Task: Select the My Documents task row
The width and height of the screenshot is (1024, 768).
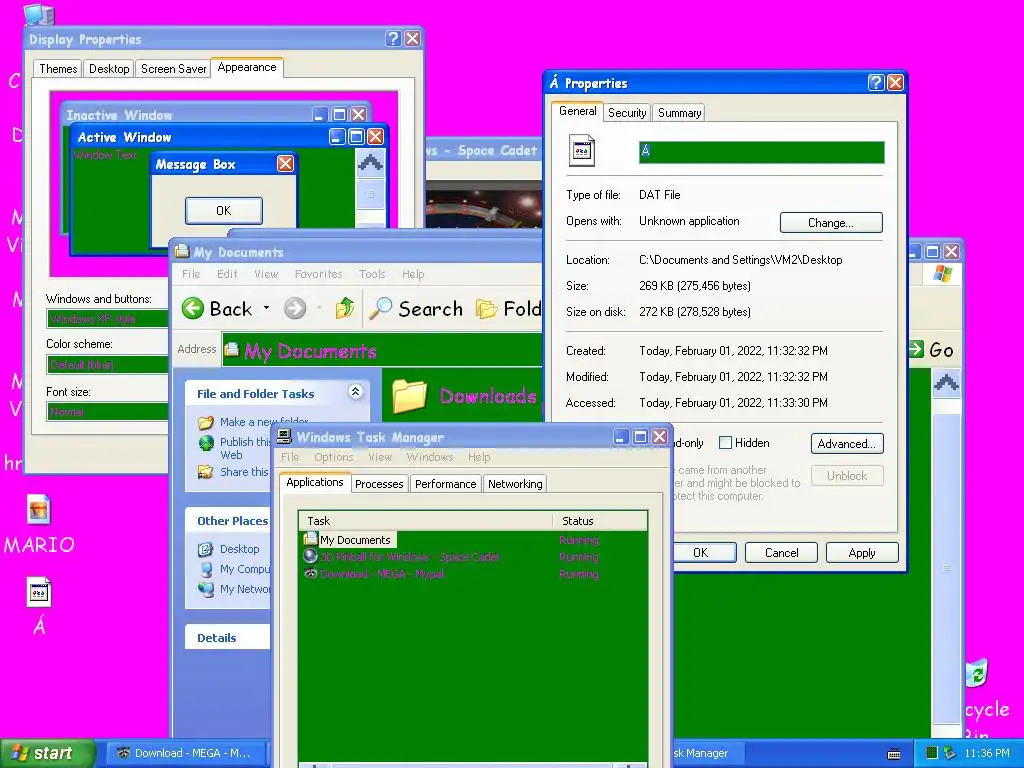Action: (473, 540)
